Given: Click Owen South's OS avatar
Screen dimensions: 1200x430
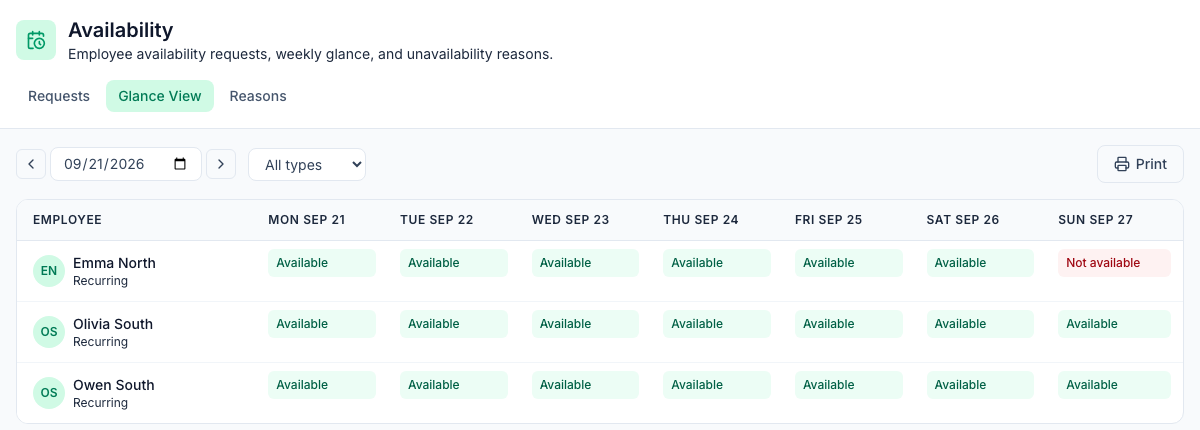Looking at the screenshot, I should (x=49, y=393).
